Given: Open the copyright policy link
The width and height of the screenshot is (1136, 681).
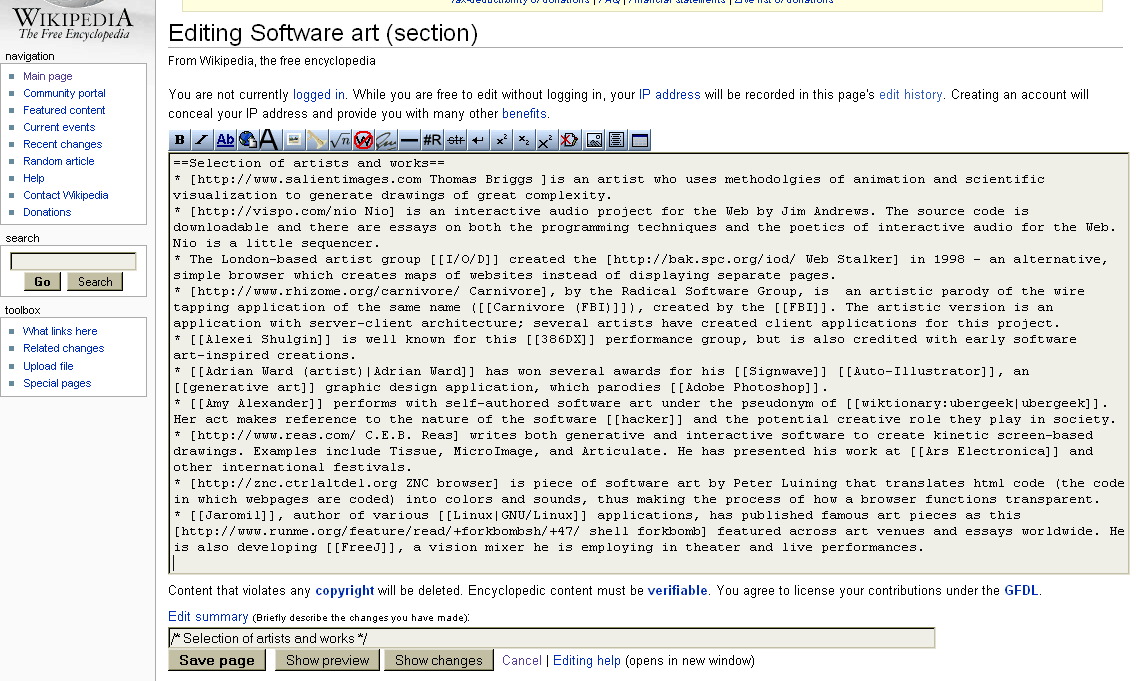Looking at the screenshot, I should 345,590.
